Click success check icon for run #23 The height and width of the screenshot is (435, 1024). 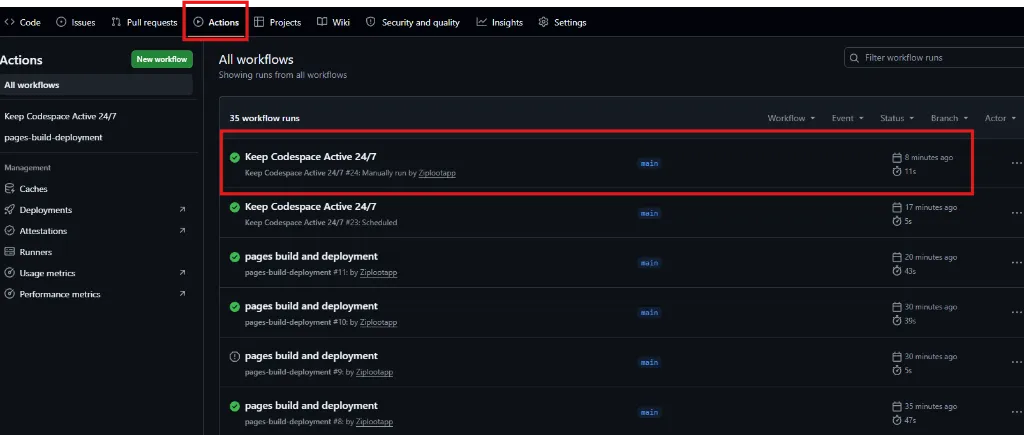234,207
